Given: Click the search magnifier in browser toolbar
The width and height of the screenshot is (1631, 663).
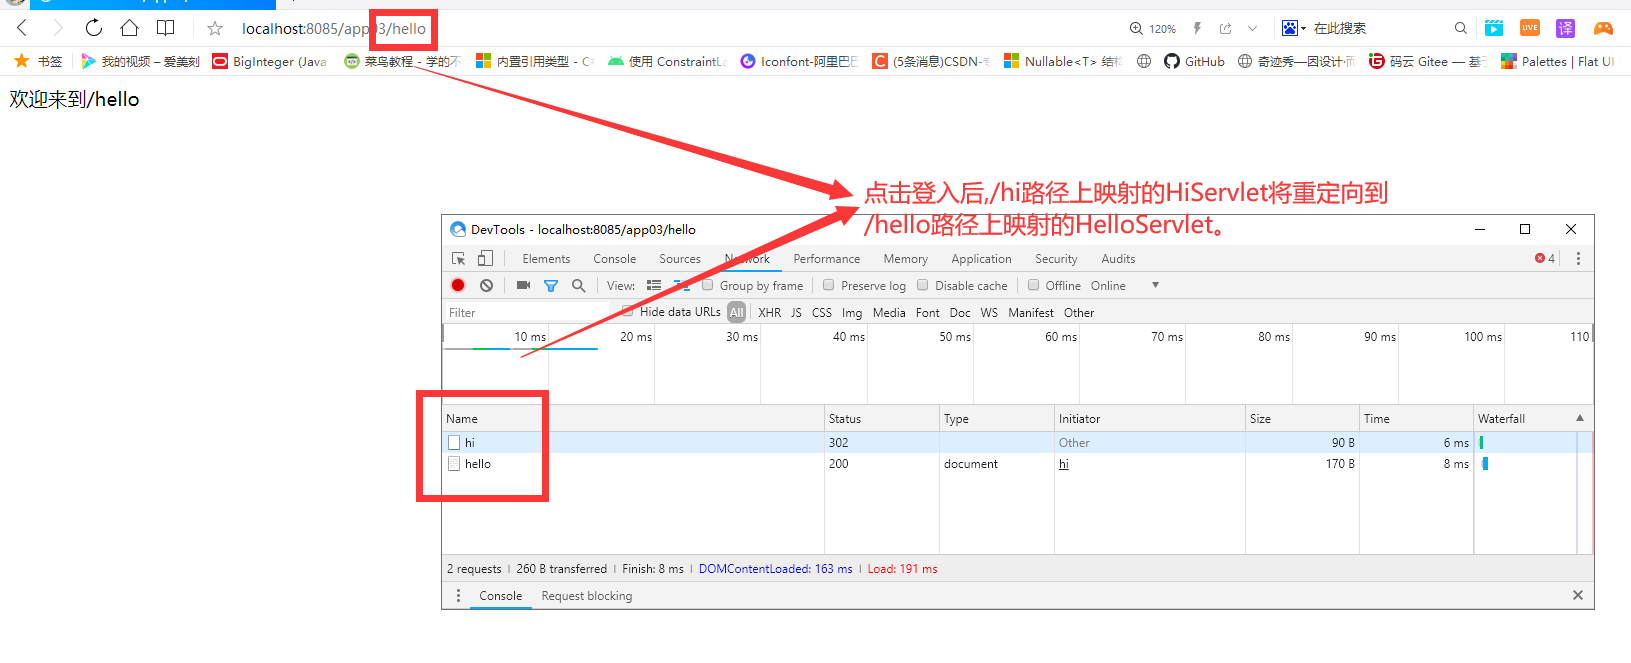Looking at the screenshot, I should pyautogui.click(x=1460, y=28).
